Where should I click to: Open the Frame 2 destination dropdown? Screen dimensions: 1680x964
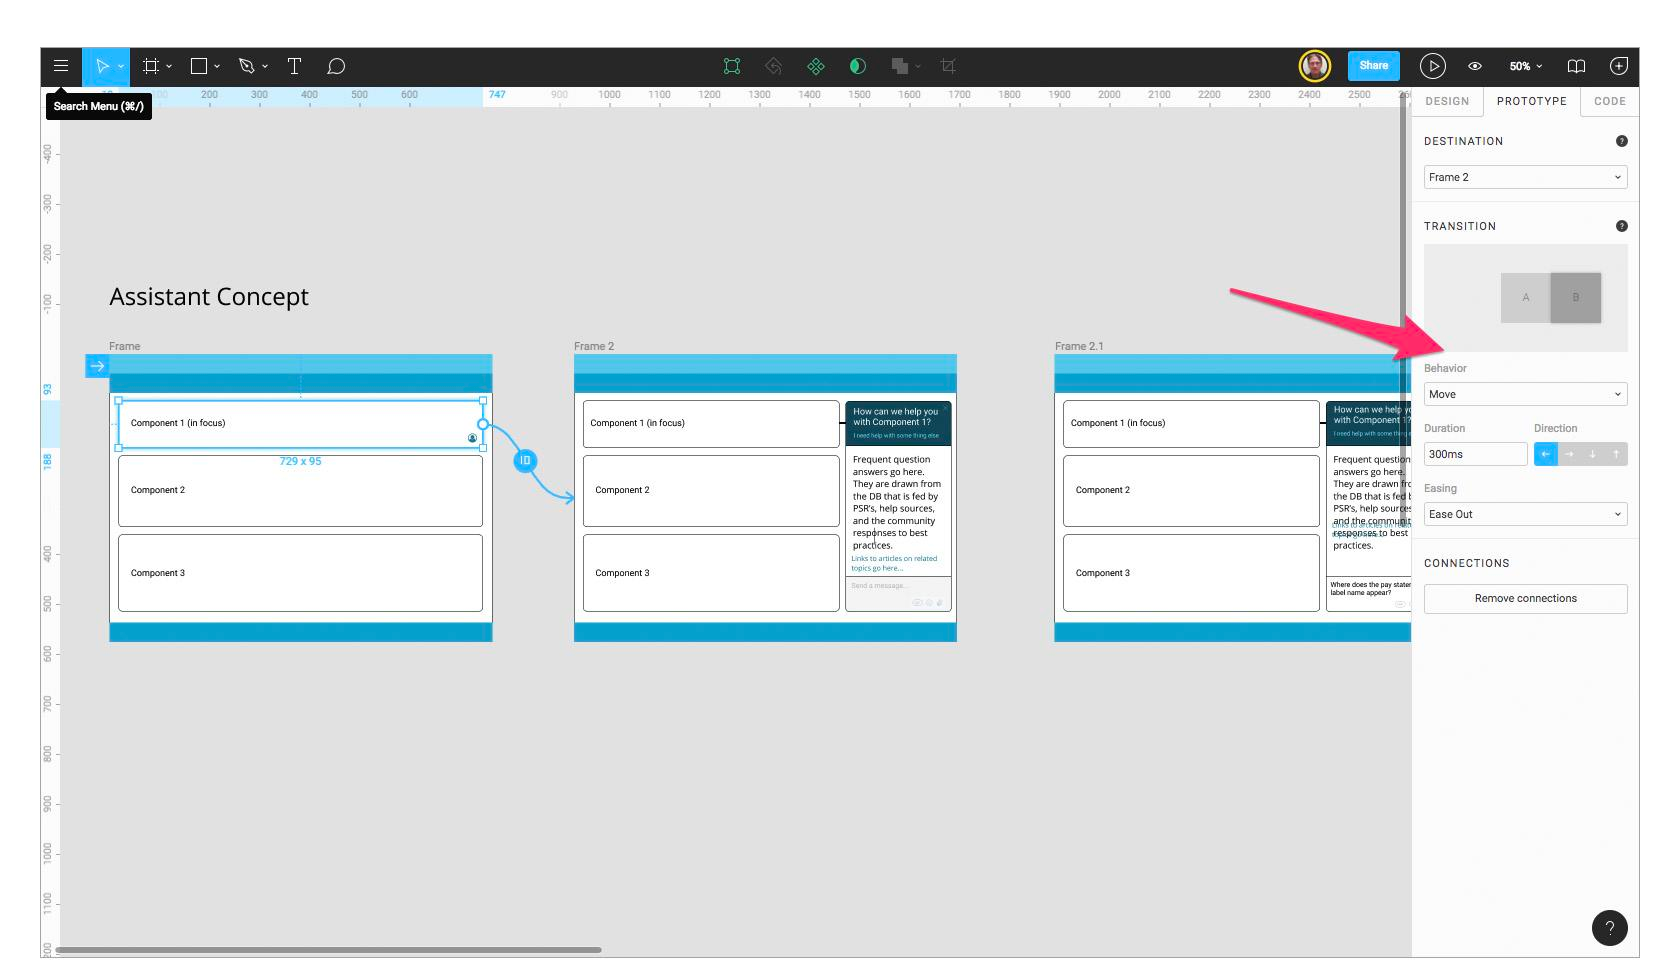point(1525,177)
